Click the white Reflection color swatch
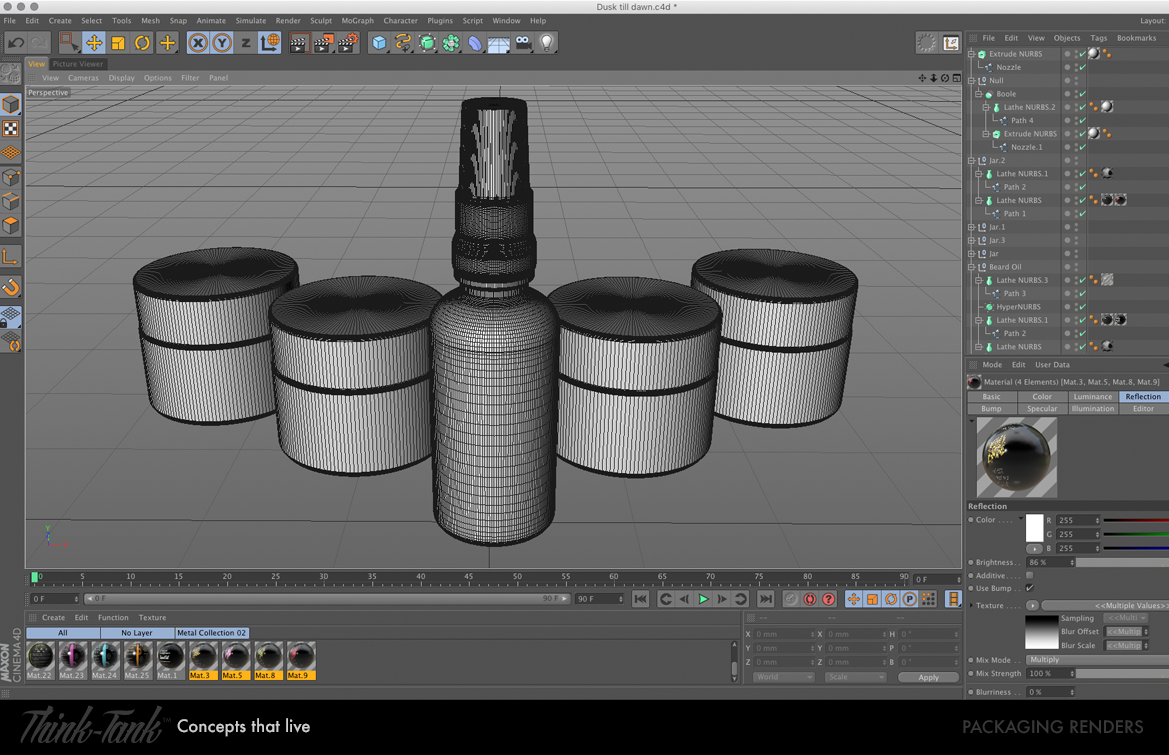 [1034, 527]
